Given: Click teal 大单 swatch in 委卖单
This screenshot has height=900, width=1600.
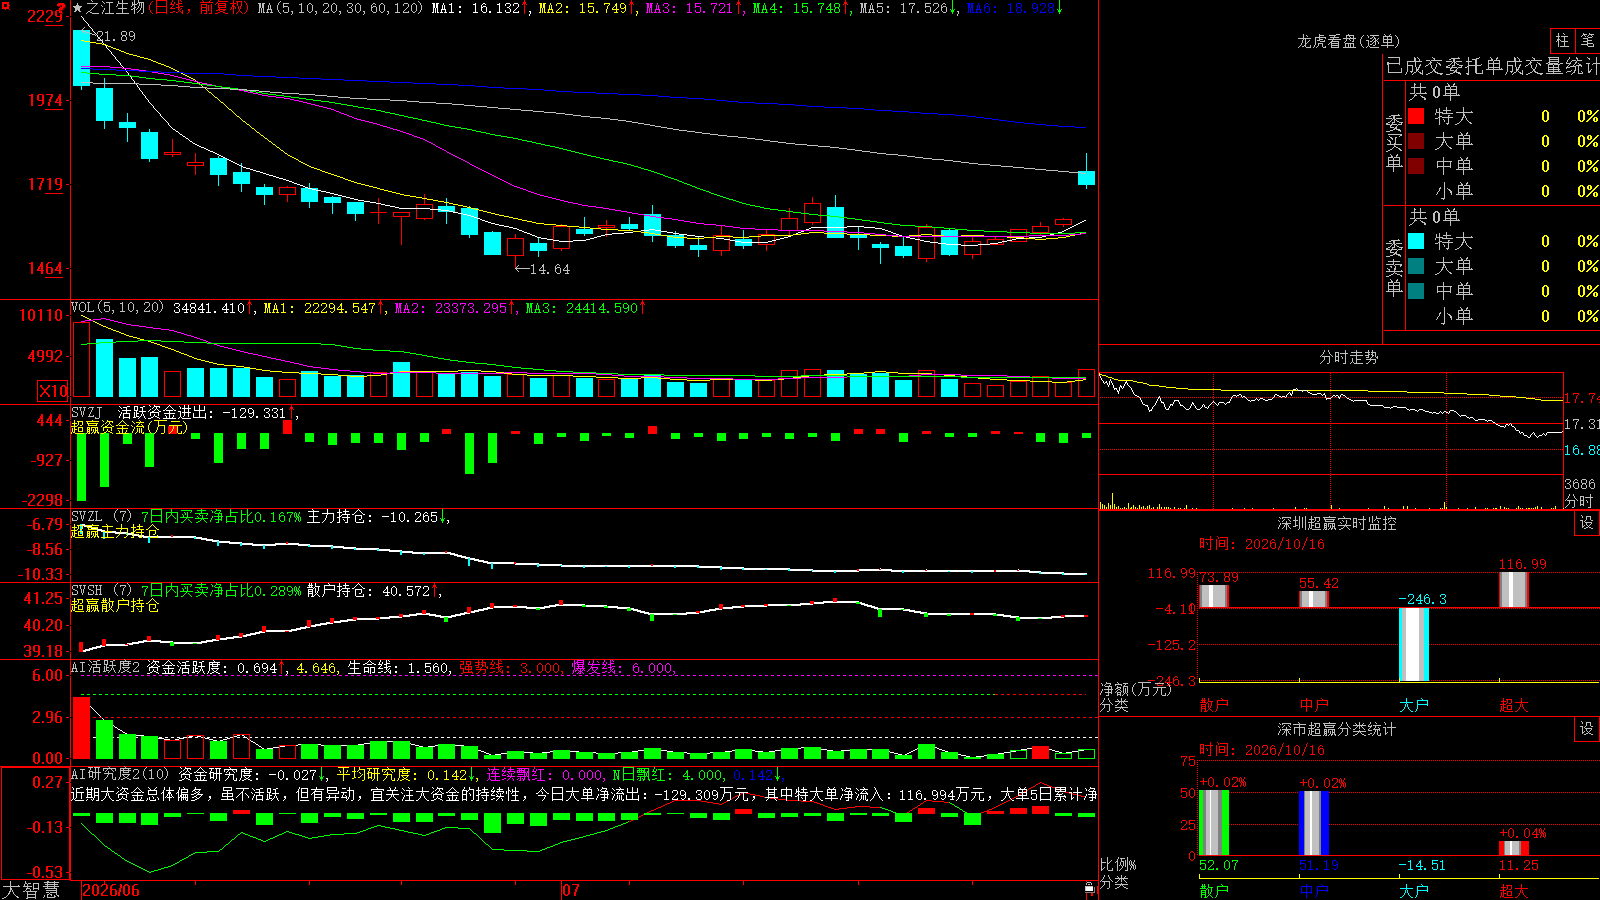Looking at the screenshot, I should pyautogui.click(x=1416, y=266).
